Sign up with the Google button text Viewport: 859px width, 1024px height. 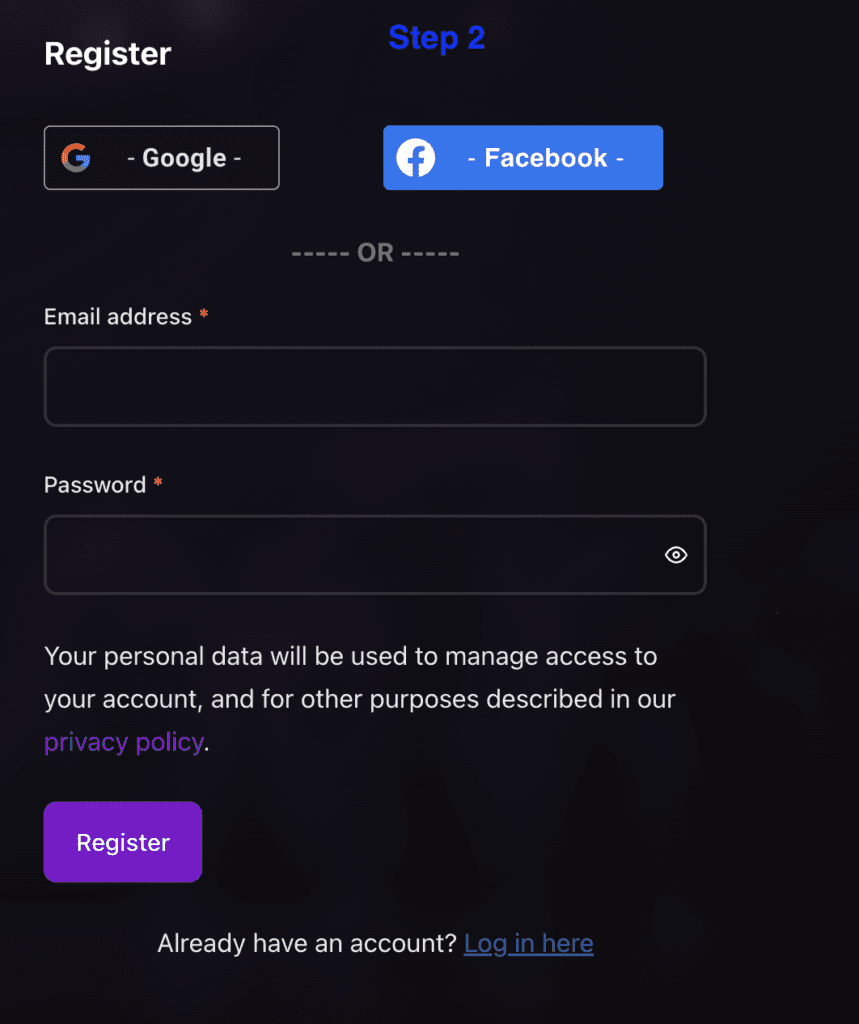point(184,158)
